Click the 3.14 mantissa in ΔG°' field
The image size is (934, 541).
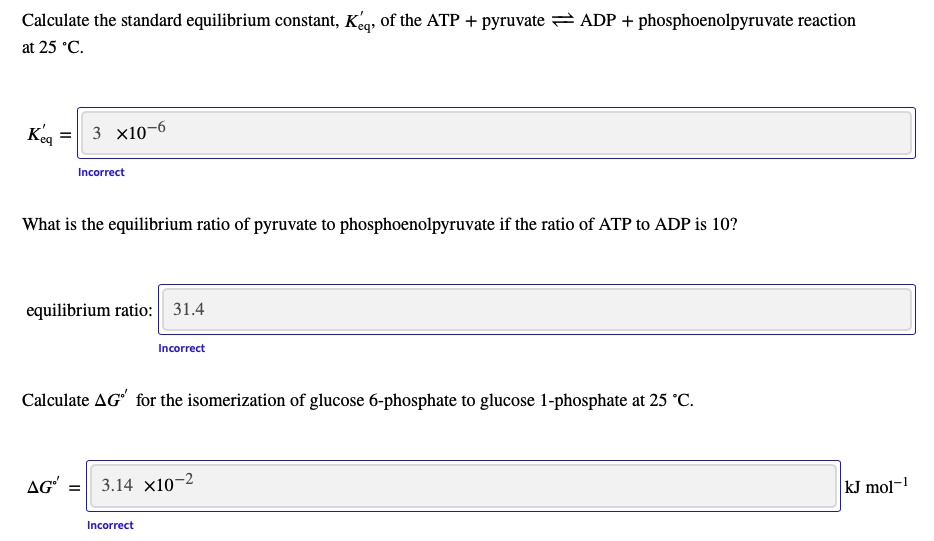coord(117,486)
